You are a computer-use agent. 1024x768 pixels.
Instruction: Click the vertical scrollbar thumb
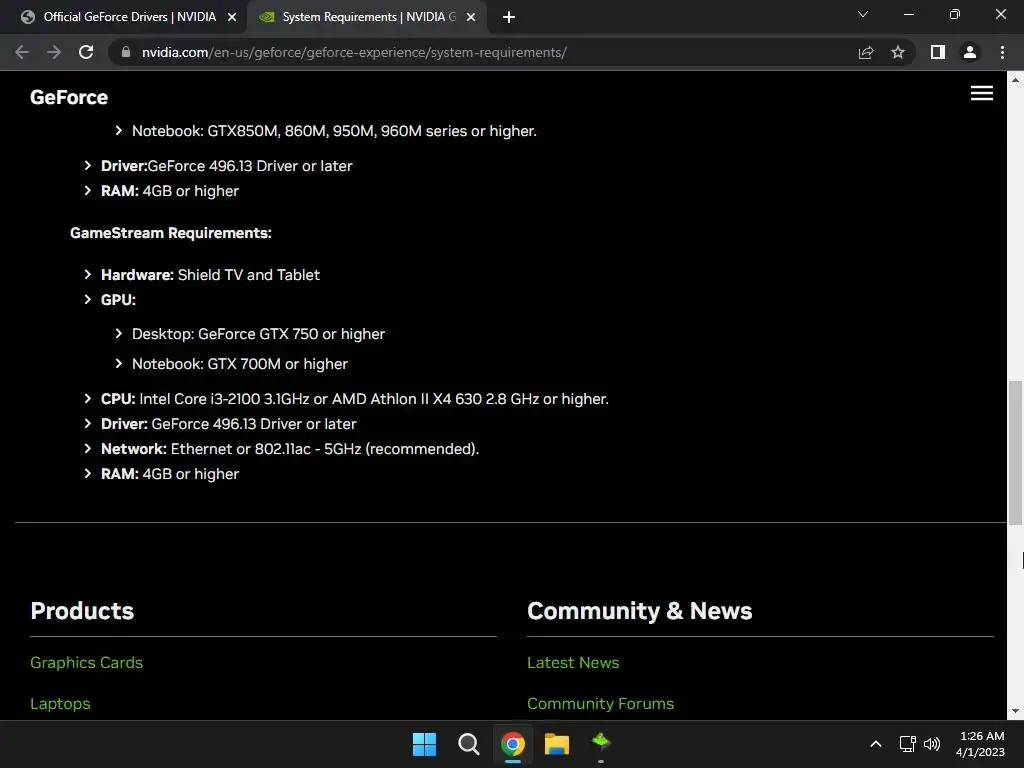pyautogui.click(x=1015, y=452)
